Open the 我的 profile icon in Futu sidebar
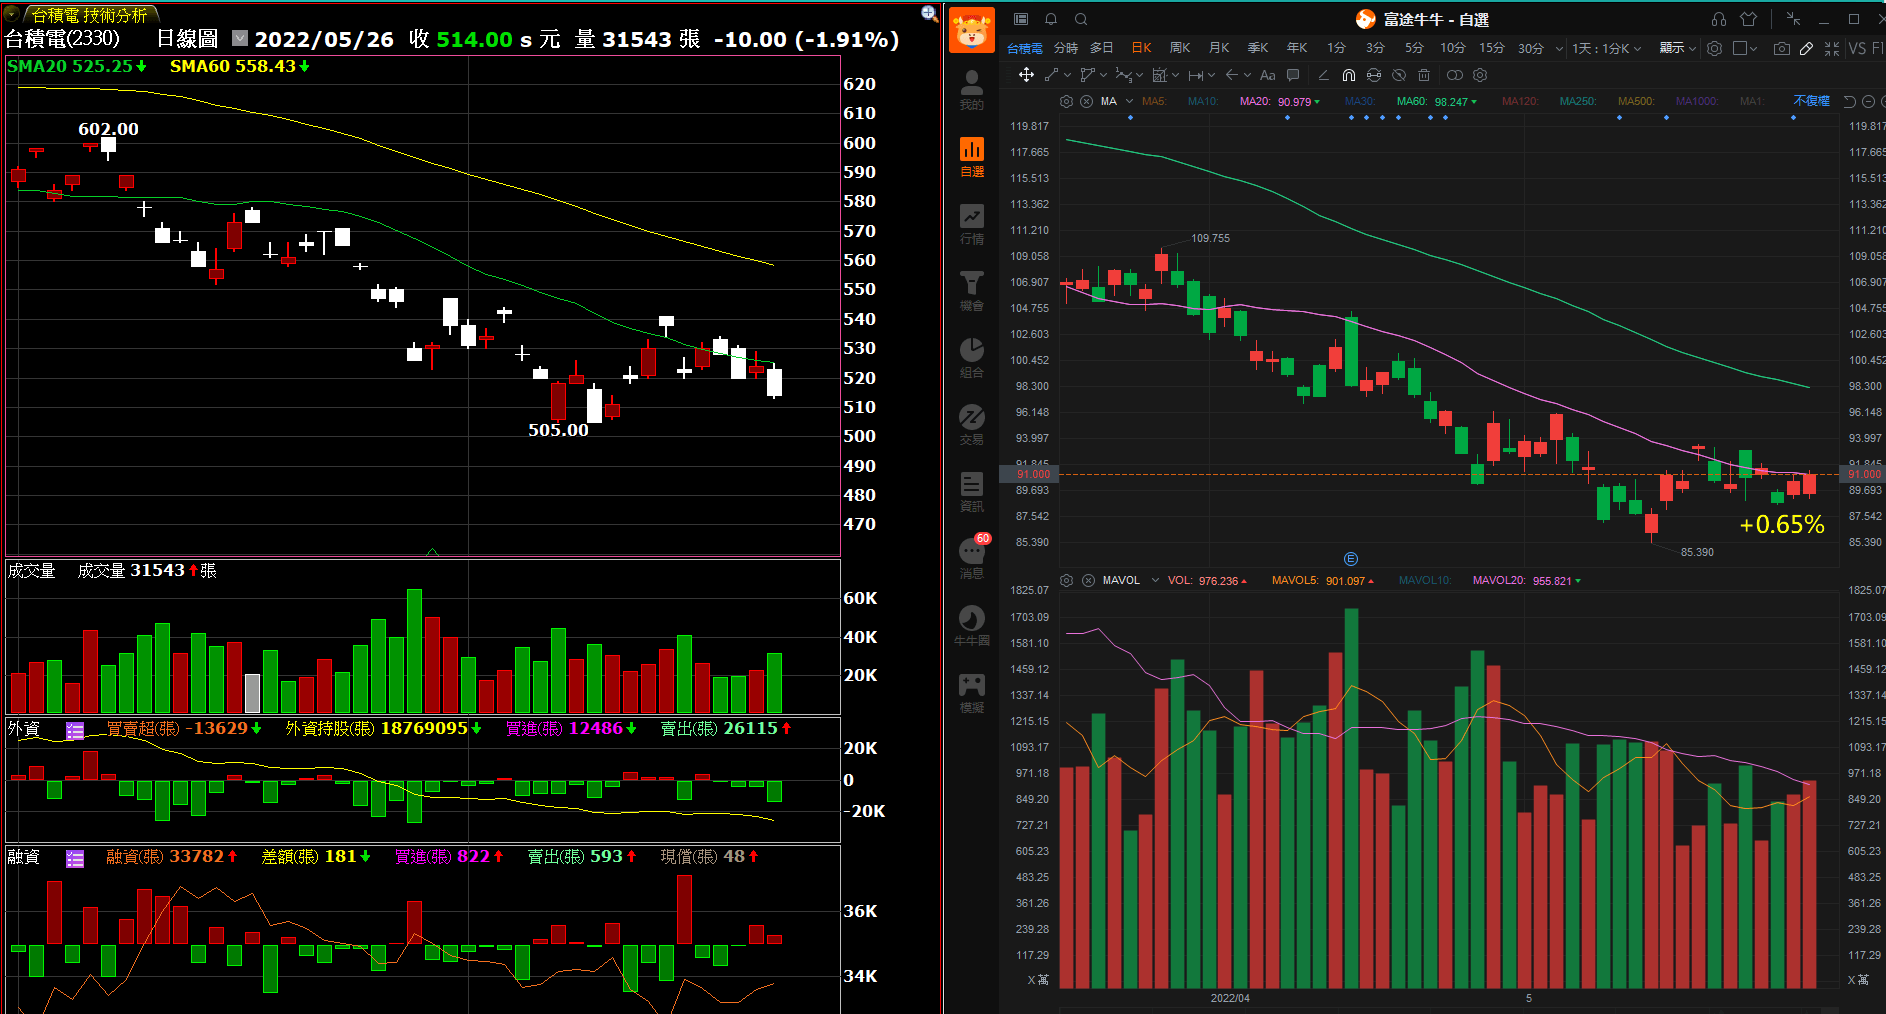1886x1014 pixels. 971,88
